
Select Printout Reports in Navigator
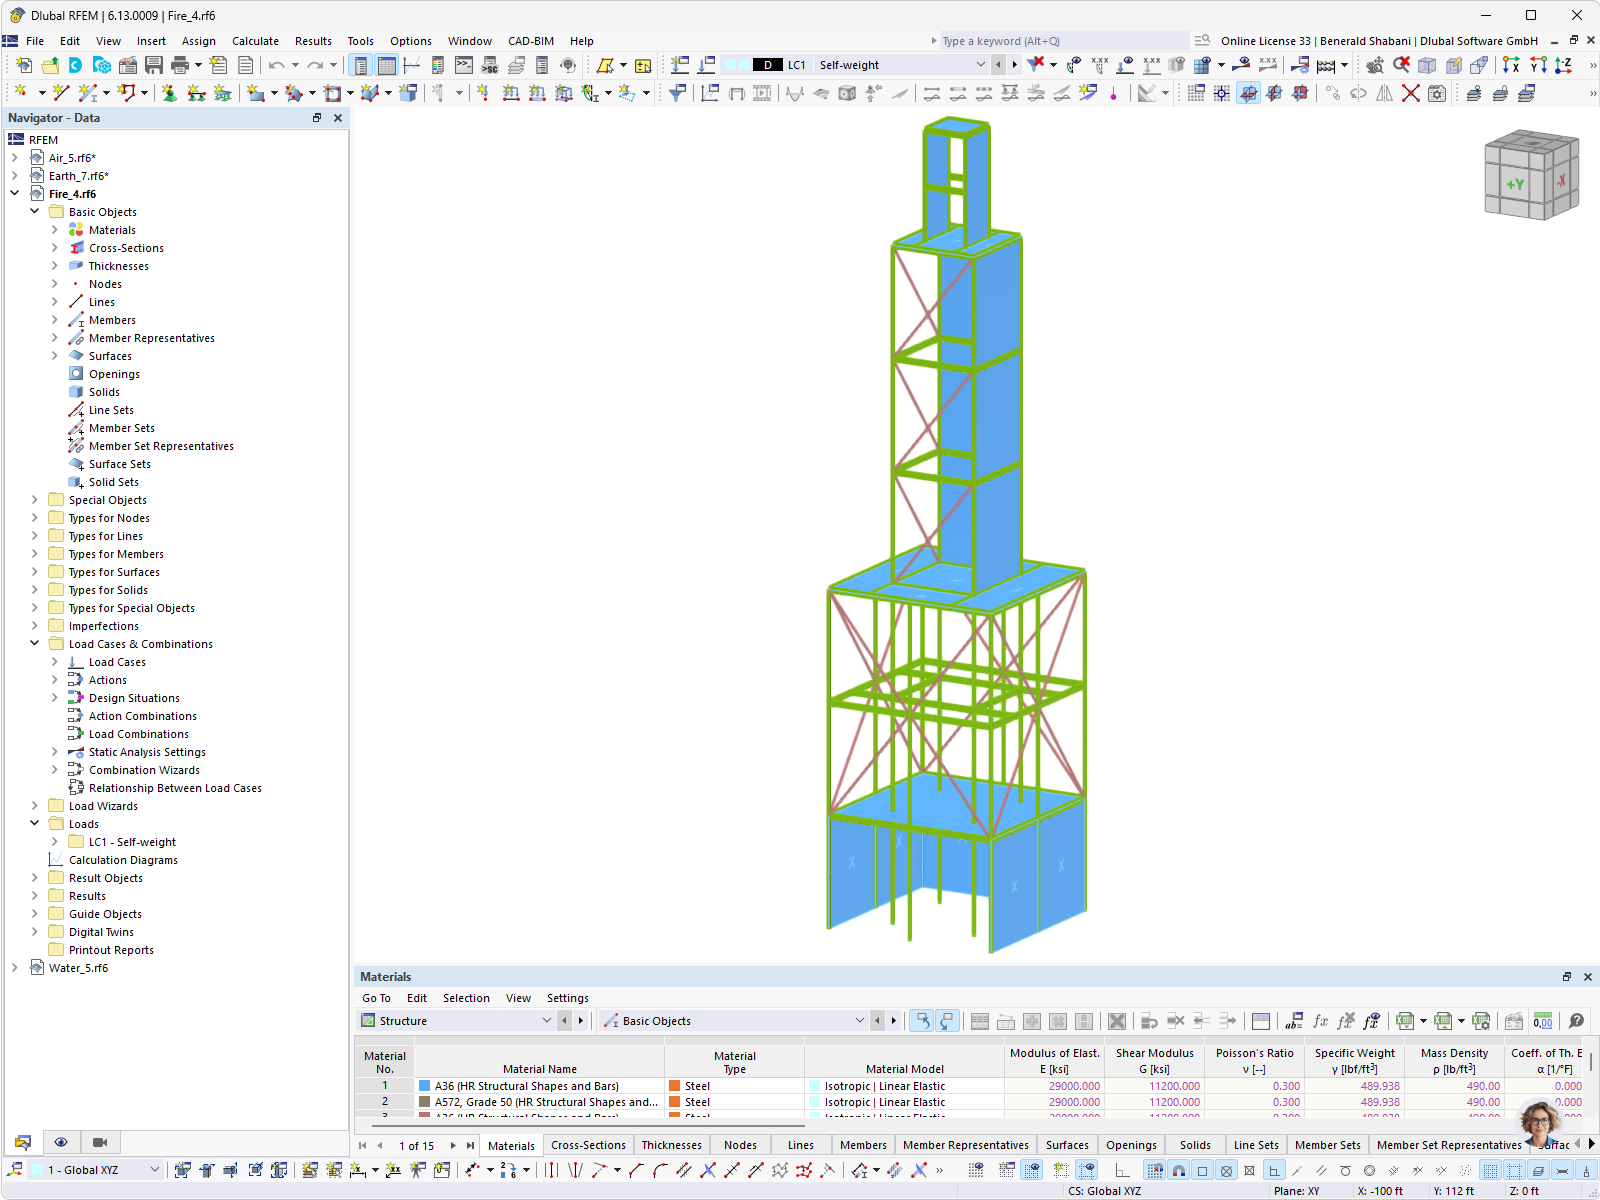click(111, 950)
